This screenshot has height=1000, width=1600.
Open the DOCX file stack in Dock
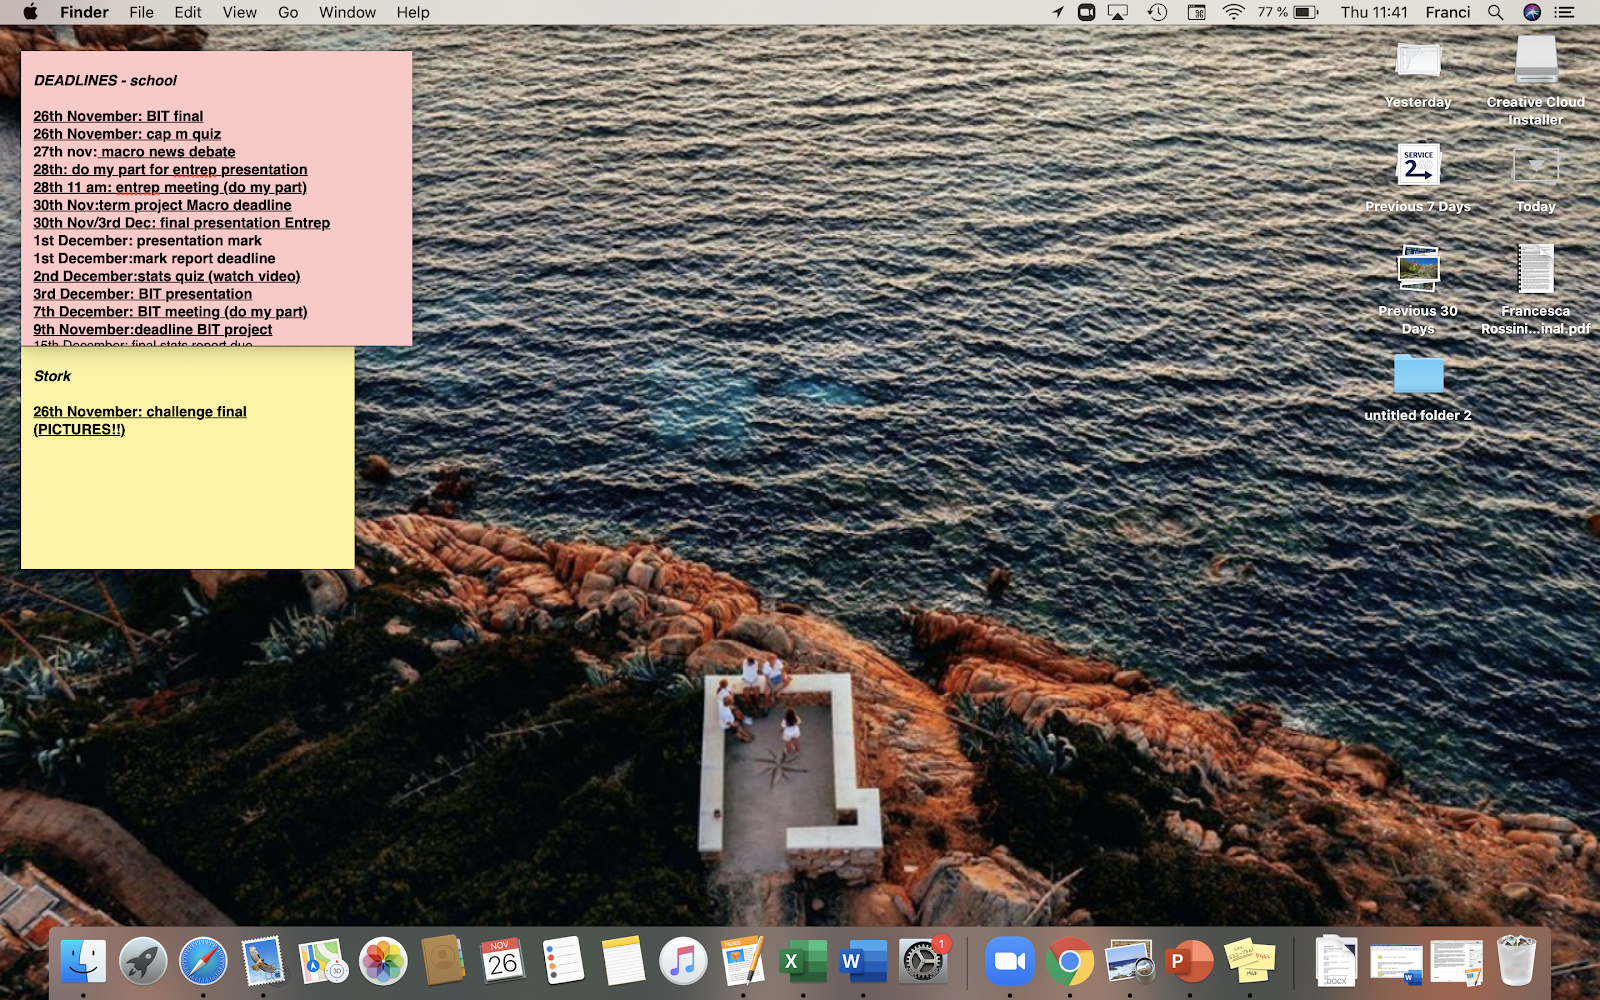[x=1336, y=962]
